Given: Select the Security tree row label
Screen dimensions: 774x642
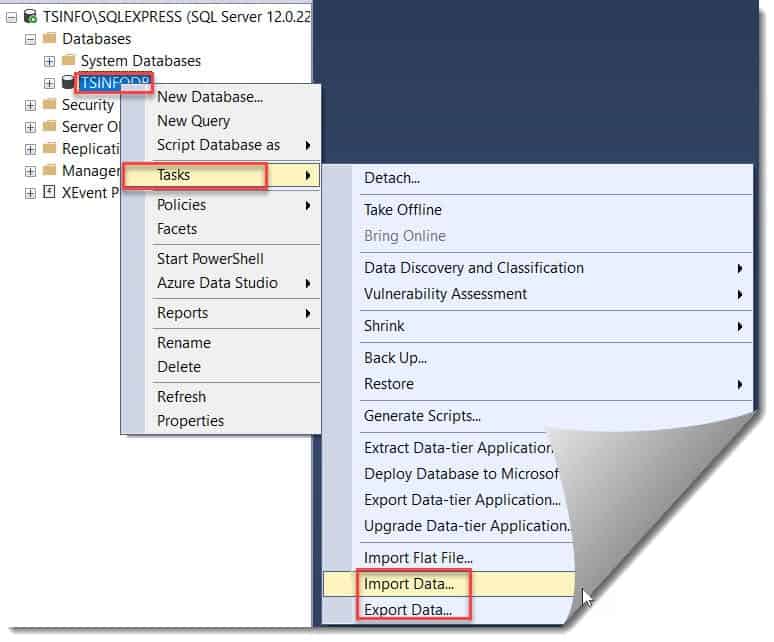Looking at the screenshot, I should coord(88,105).
